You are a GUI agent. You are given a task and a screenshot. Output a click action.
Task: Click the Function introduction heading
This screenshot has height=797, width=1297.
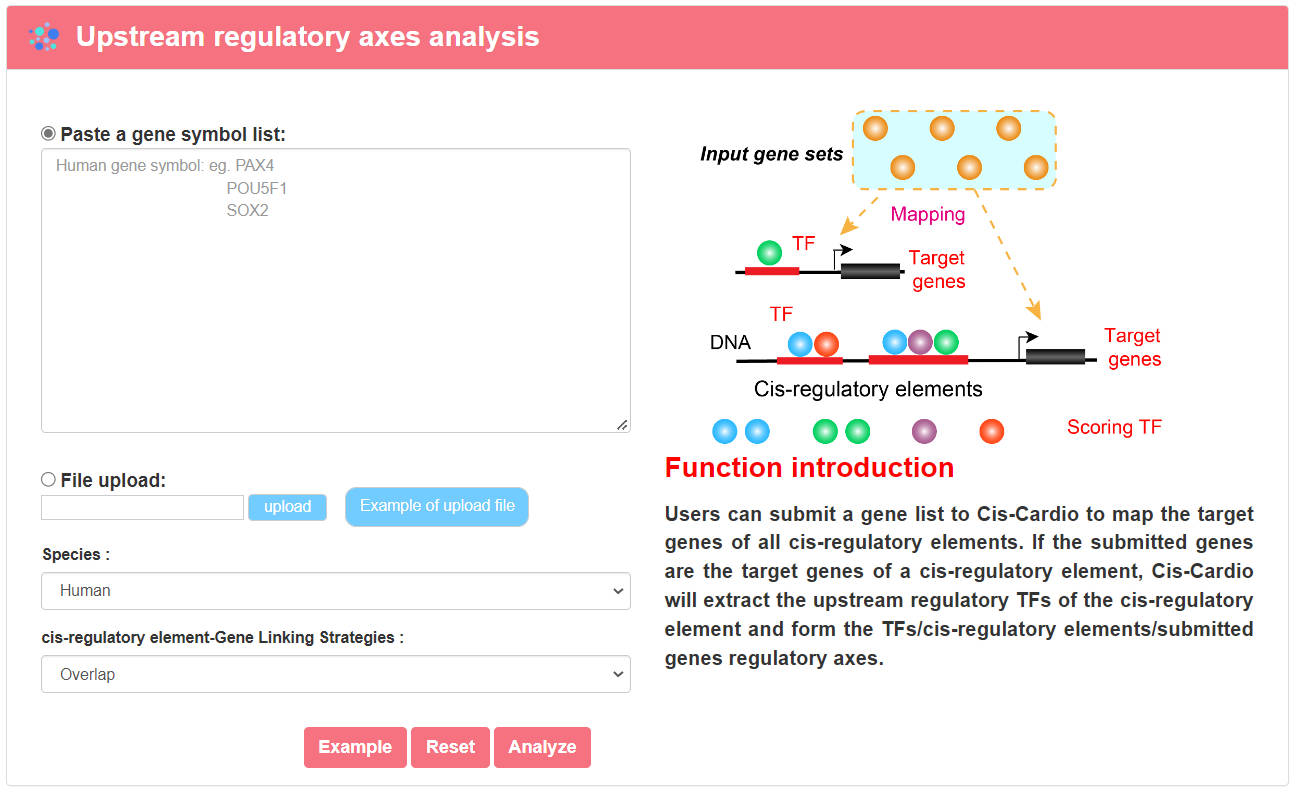809,467
